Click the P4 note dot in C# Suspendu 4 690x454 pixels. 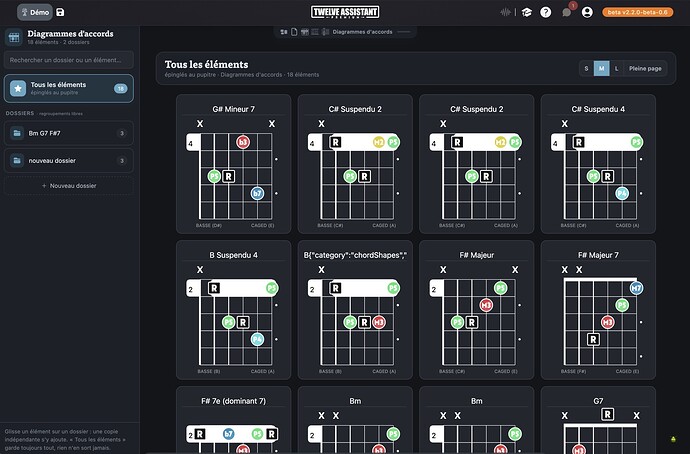(x=622, y=193)
